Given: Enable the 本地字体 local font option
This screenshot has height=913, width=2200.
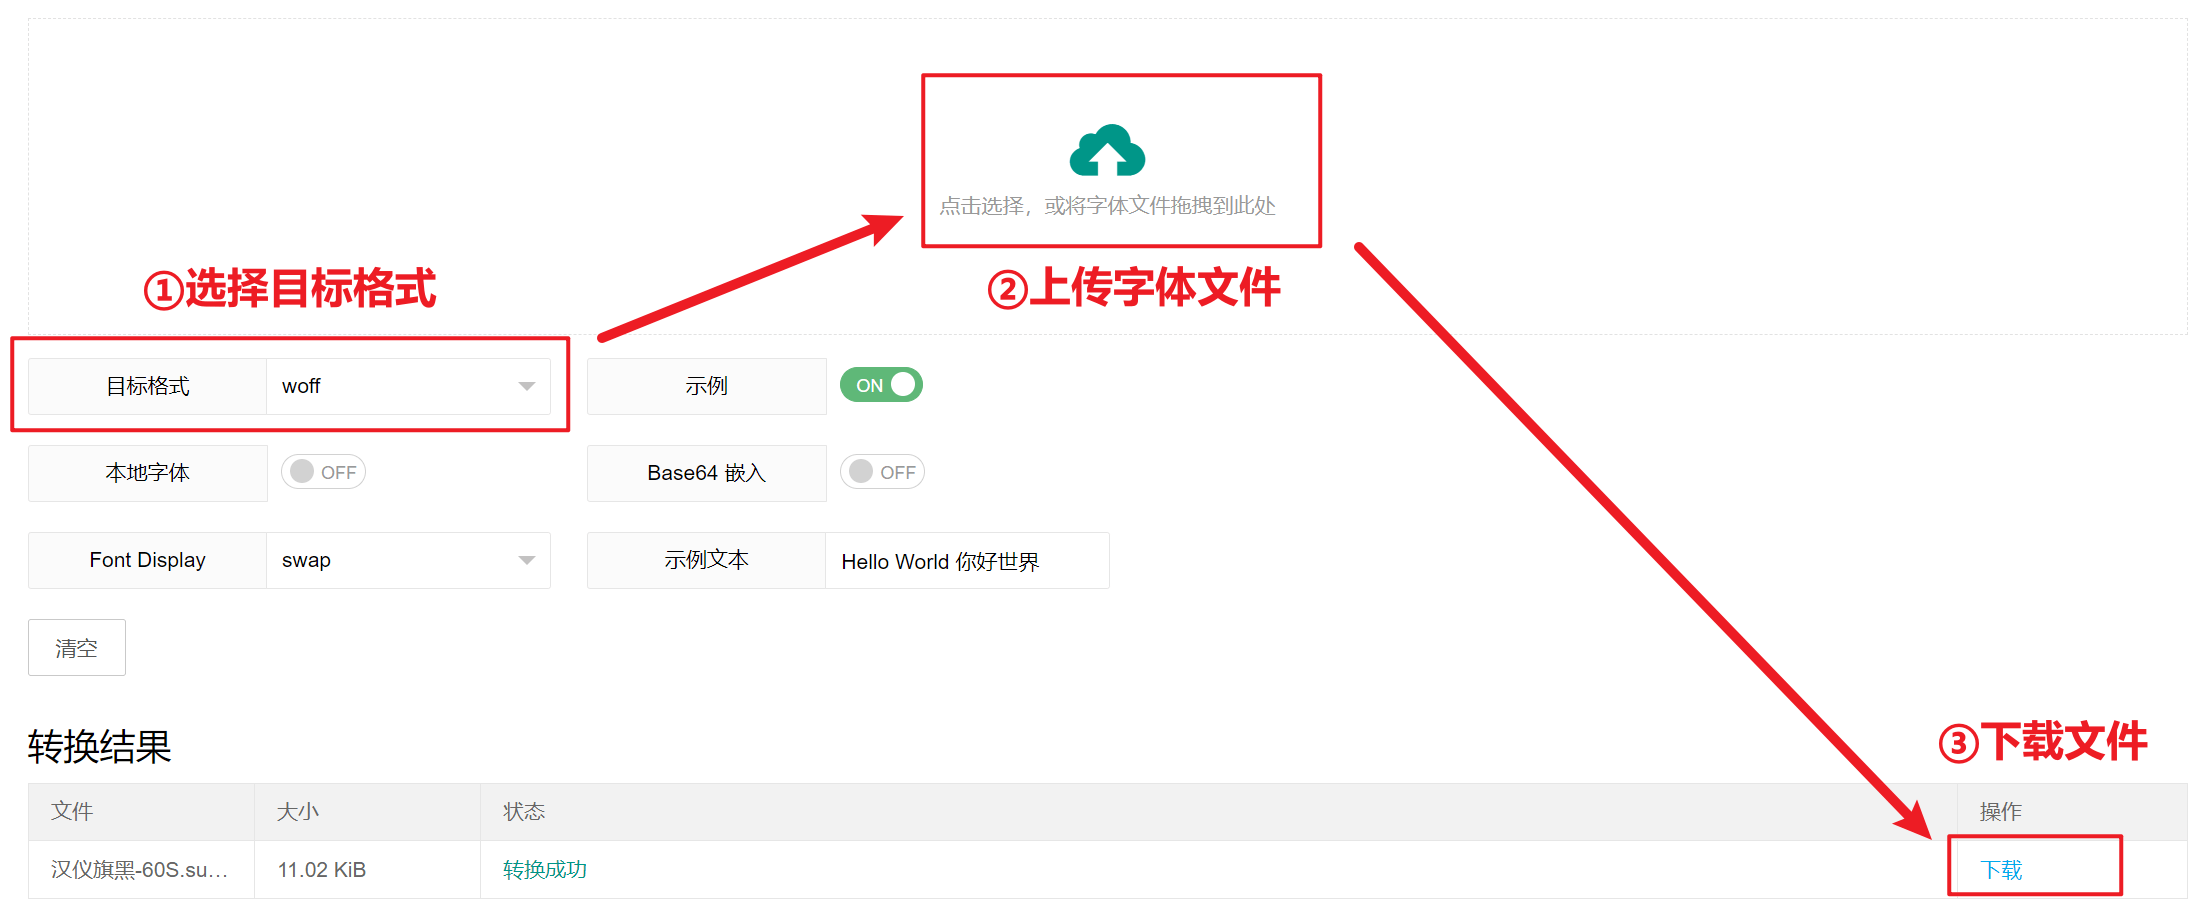Looking at the screenshot, I should (322, 471).
